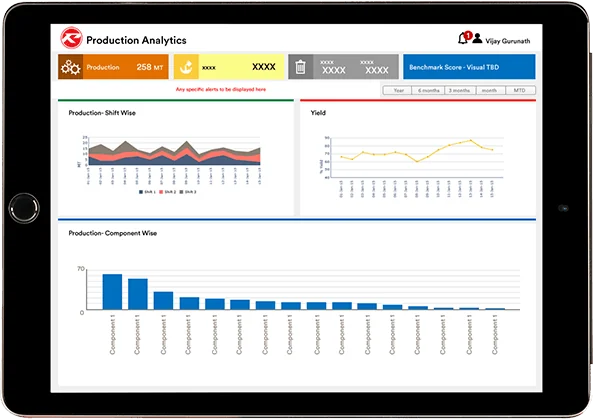Open the notification bell with red badge
Viewport: 594px width, 419px height.
[x=464, y=38]
